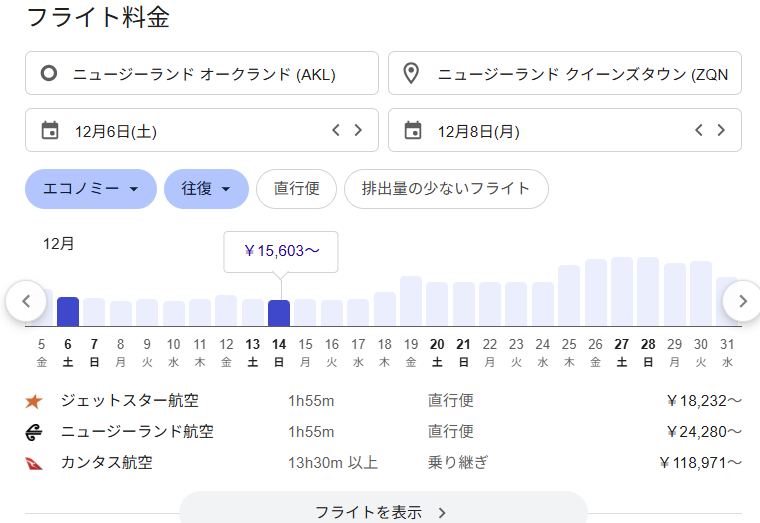Click the destination map pin icon
Screen dimensions: 760x523
[x=411, y=74]
